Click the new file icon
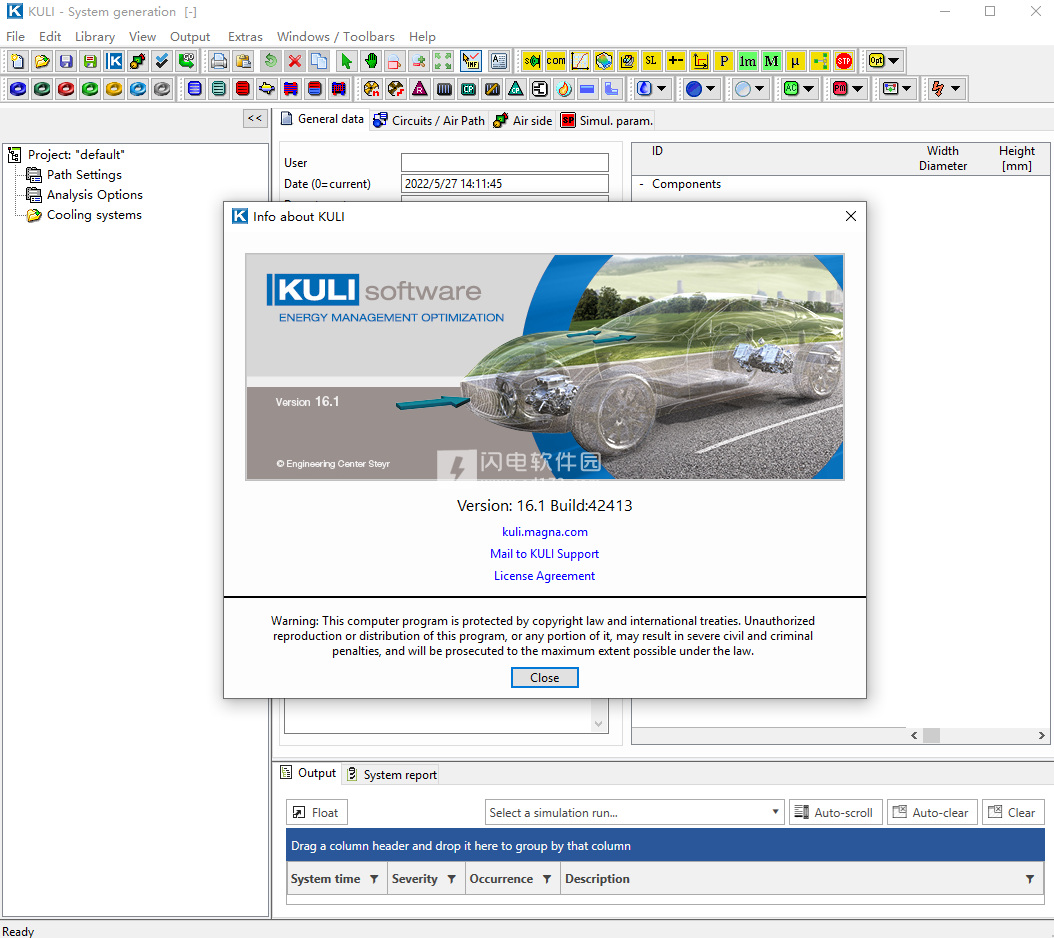The height and width of the screenshot is (938, 1054). click(x=18, y=61)
